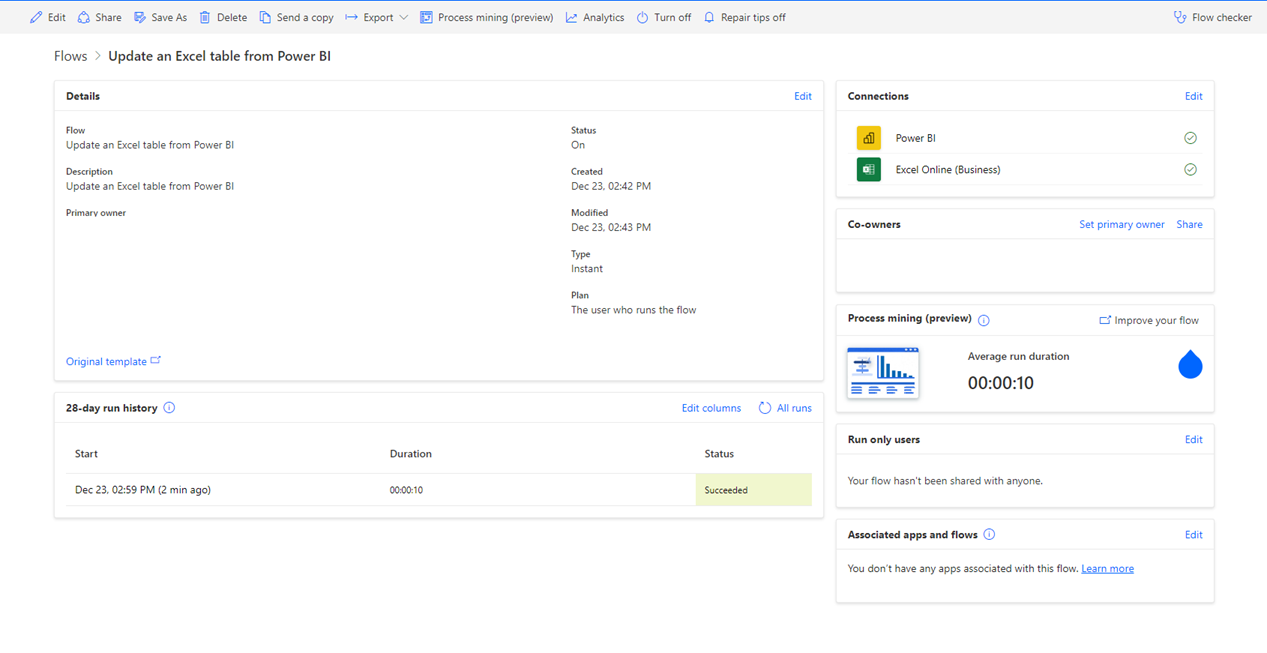1267x653 pixels.
Task: Edit the Details section
Action: click(803, 96)
